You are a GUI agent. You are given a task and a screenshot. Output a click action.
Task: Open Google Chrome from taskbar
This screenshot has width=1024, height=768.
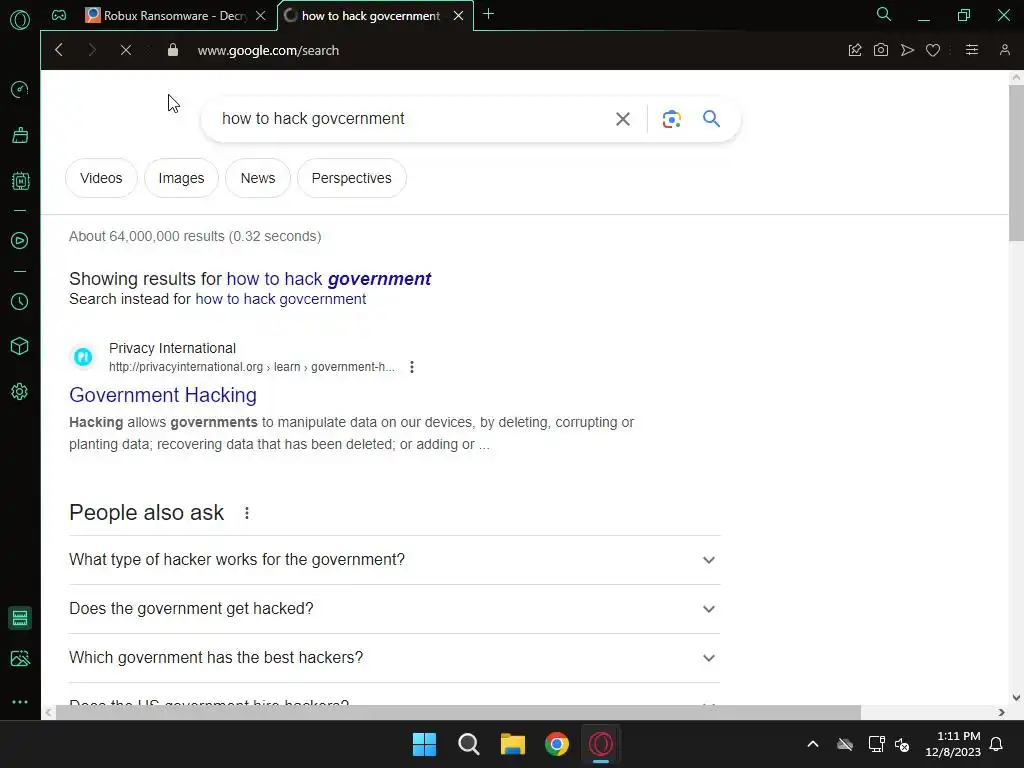pyautogui.click(x=557, y=744)
